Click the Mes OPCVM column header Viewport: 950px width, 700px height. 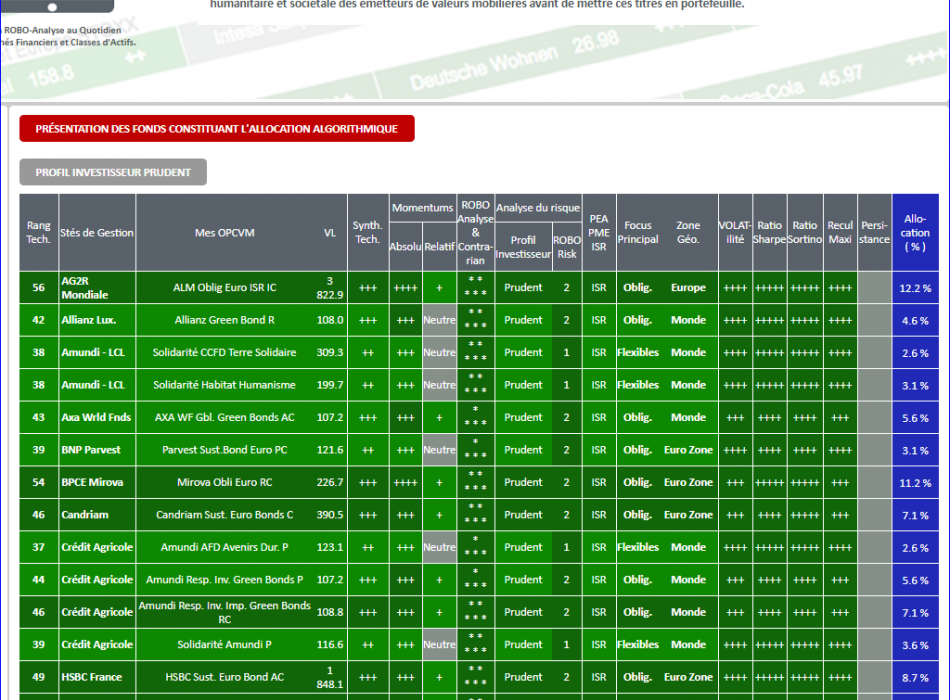[x=225, y=233]
